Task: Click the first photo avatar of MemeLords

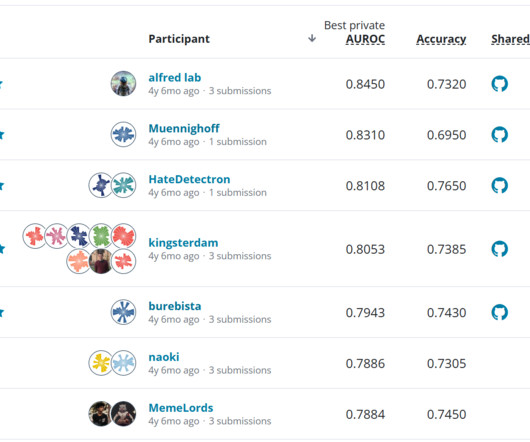Action: click(101, 414)
